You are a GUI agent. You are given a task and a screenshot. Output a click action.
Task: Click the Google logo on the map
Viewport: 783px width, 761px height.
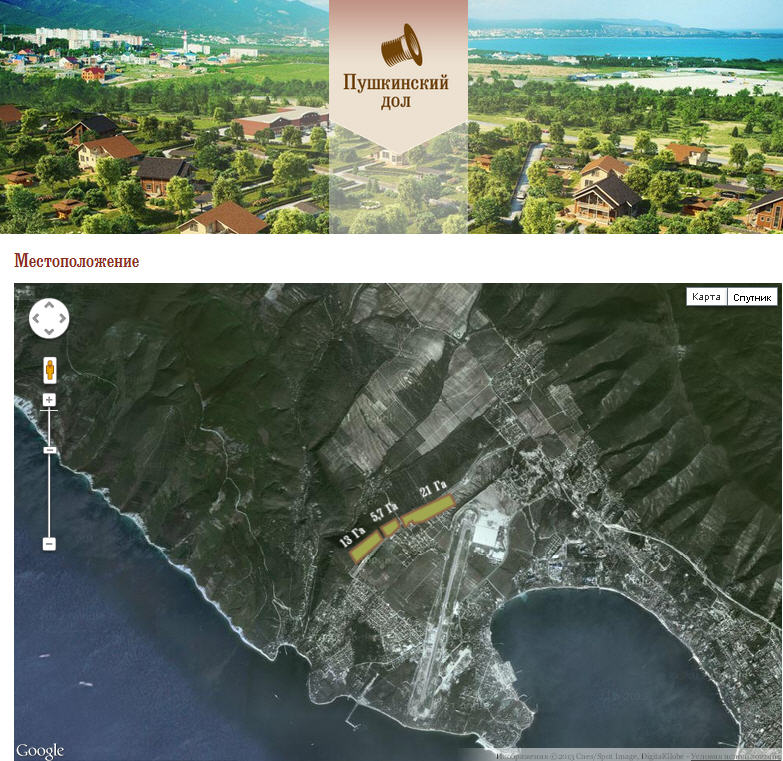coord(40,751)
